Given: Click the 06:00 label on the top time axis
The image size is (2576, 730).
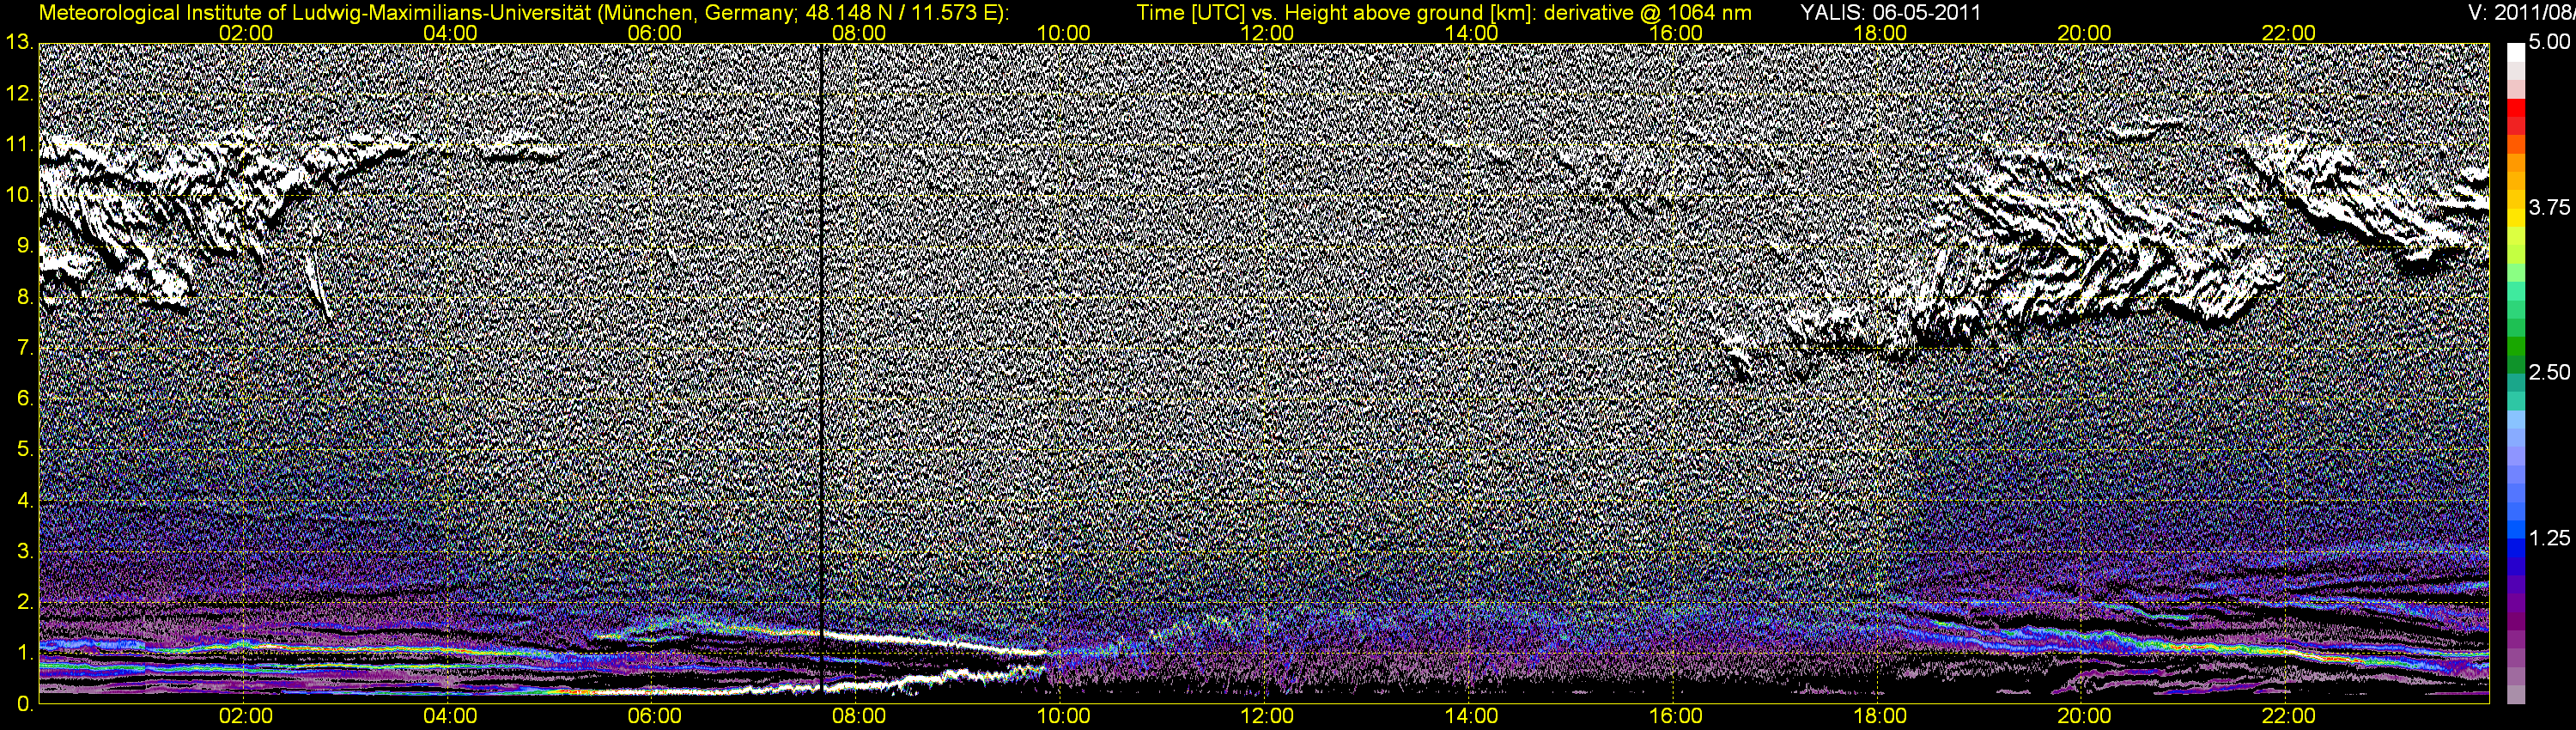Looking at the screenshot, I should [655, 33].
